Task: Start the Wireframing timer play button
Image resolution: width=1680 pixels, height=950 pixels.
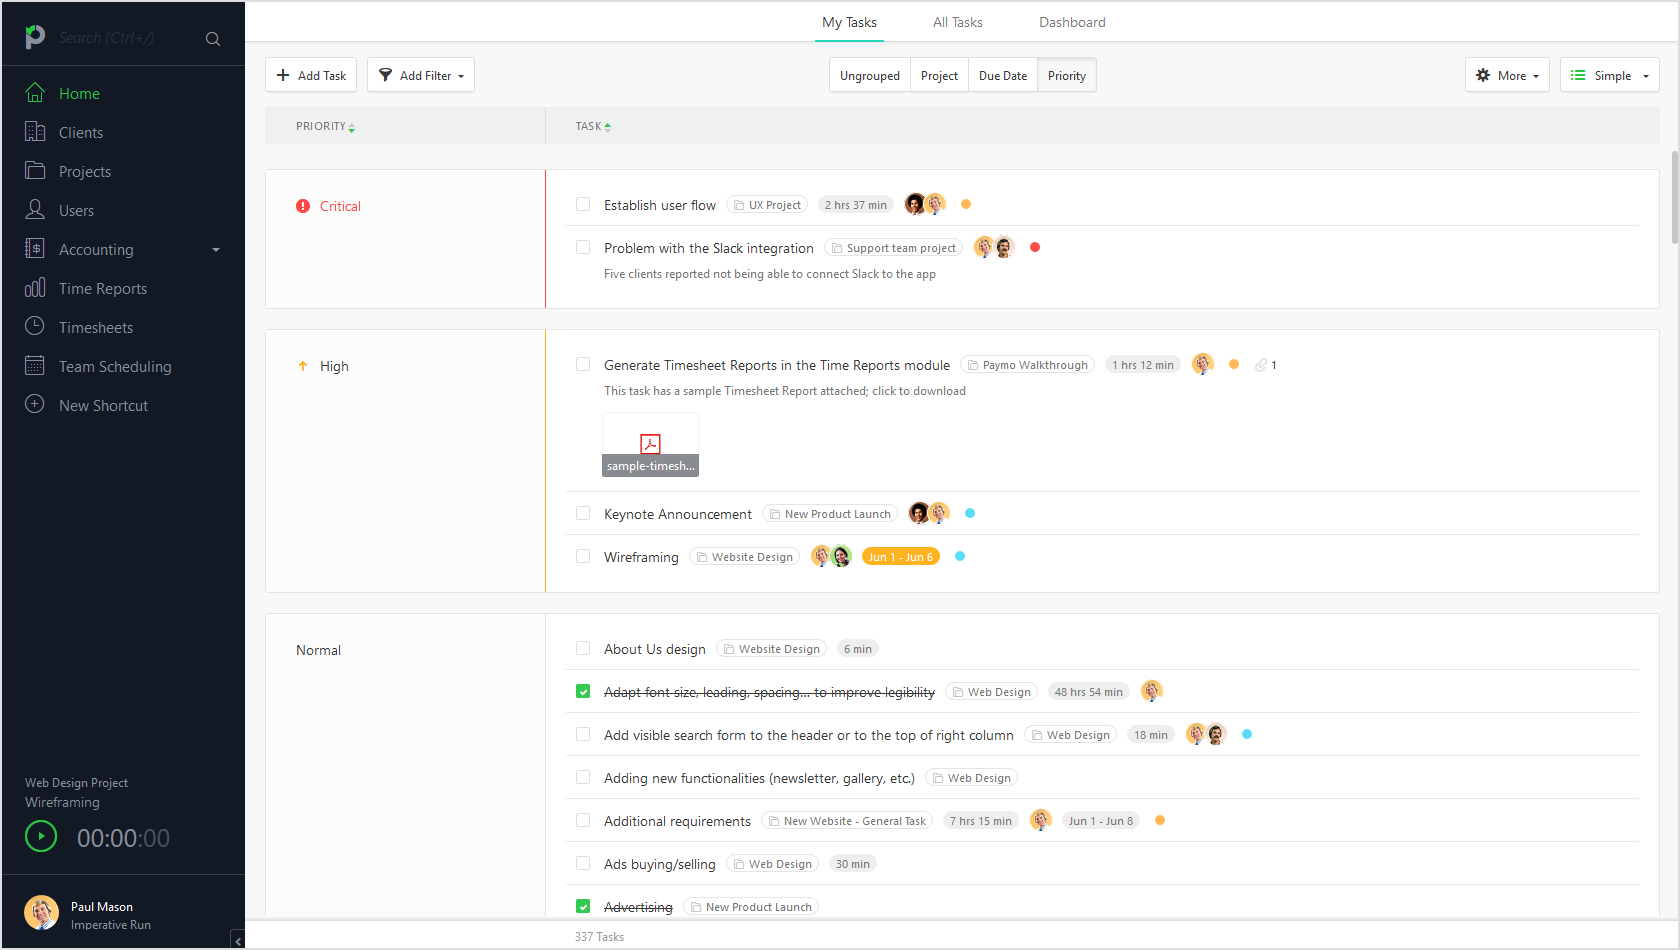Action: click(41, 836)
